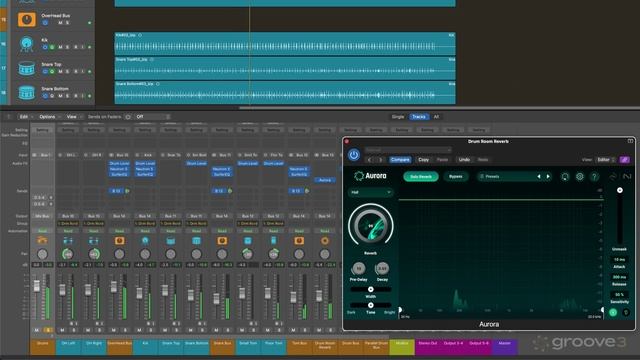Toggle the Aurora plugin power button
640x360 pixels.
[354, 155]
